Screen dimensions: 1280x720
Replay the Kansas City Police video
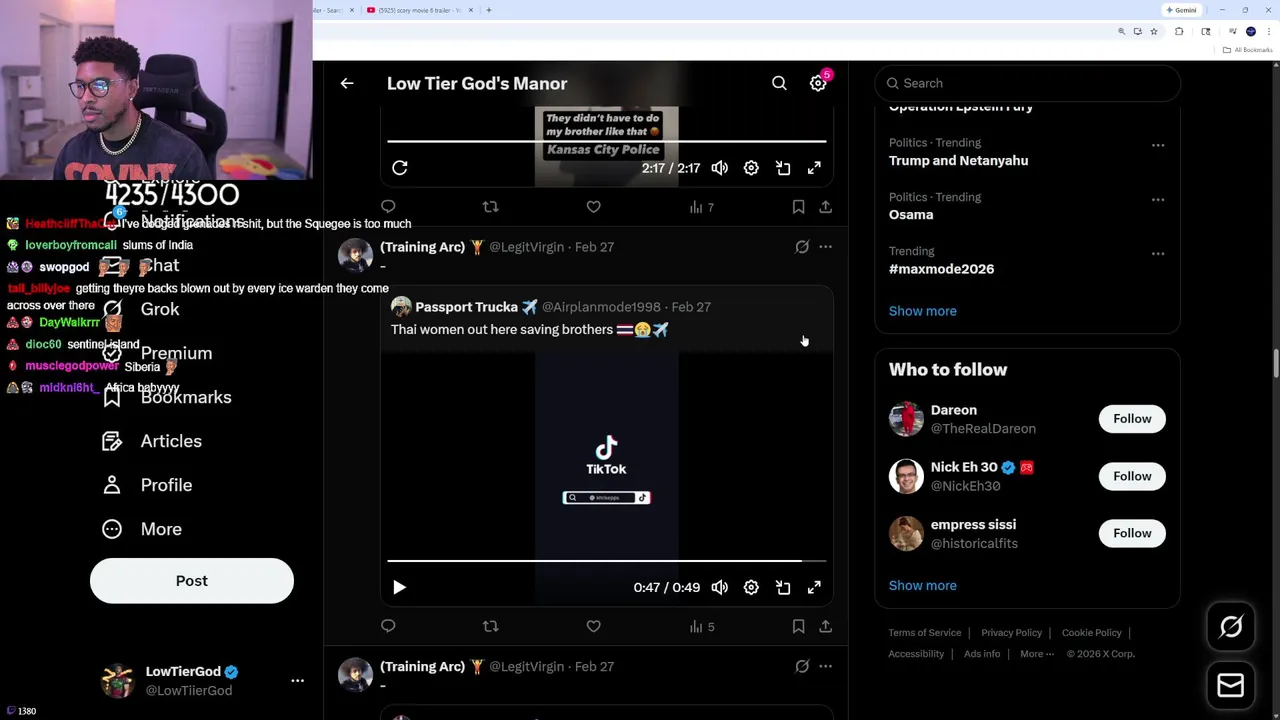400,168
